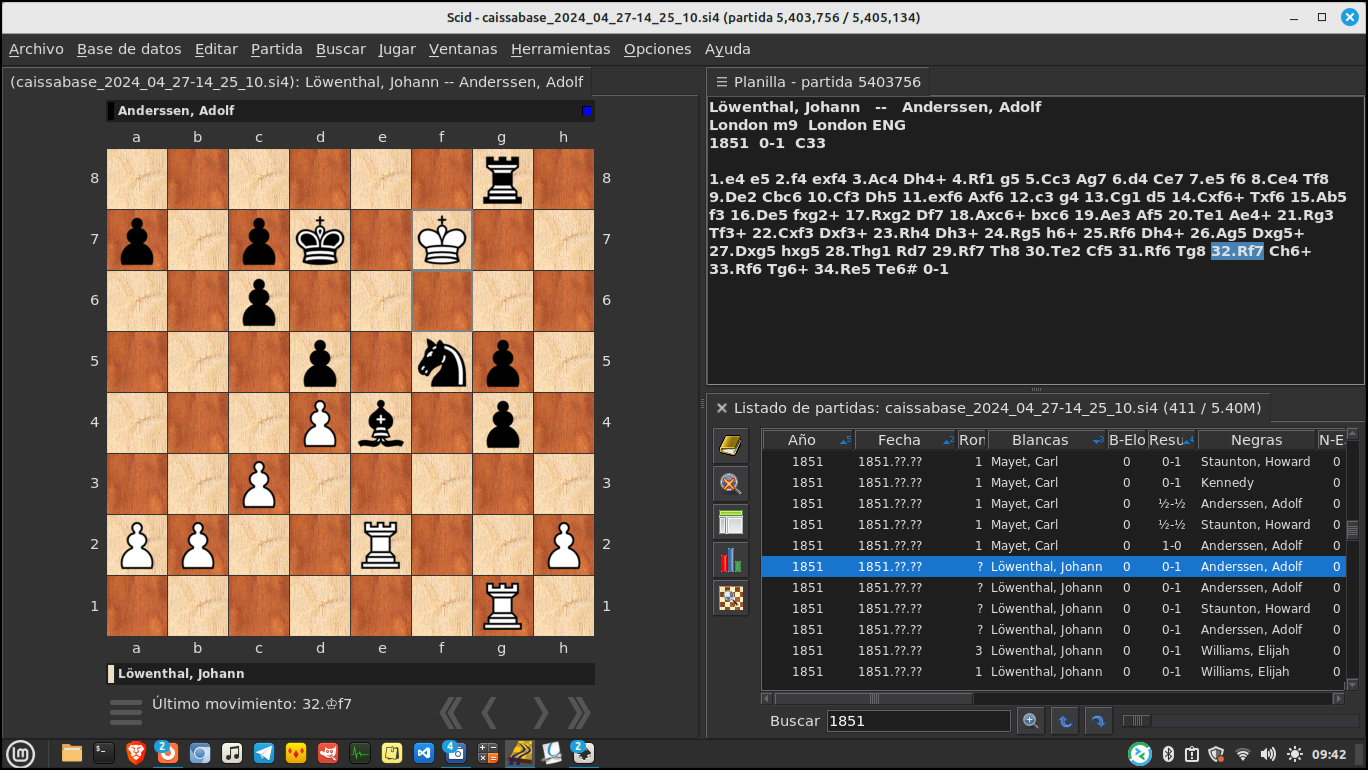
Task: Open the Archivo menu
Action: 36,49
